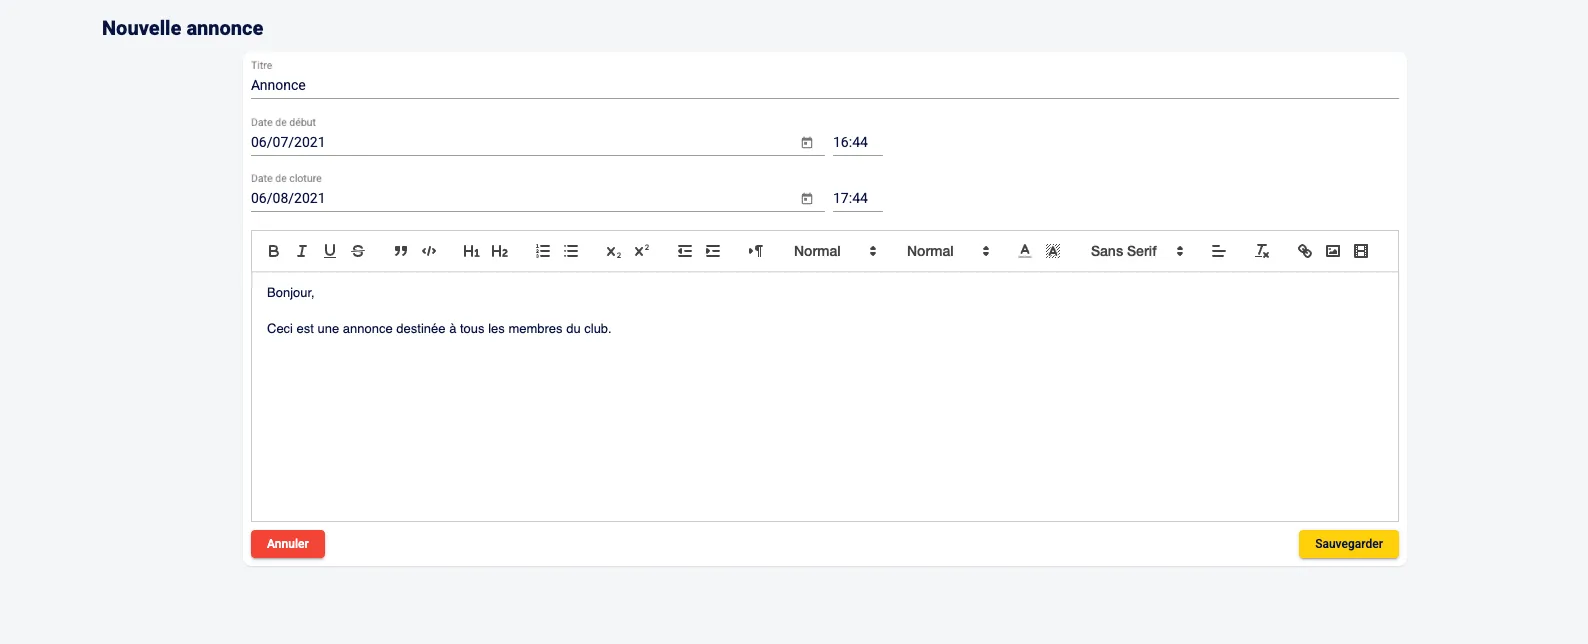1588x644 pixels.
Task: Clear text formatting
Action: pyautogui.click(x=1262, y=252)
